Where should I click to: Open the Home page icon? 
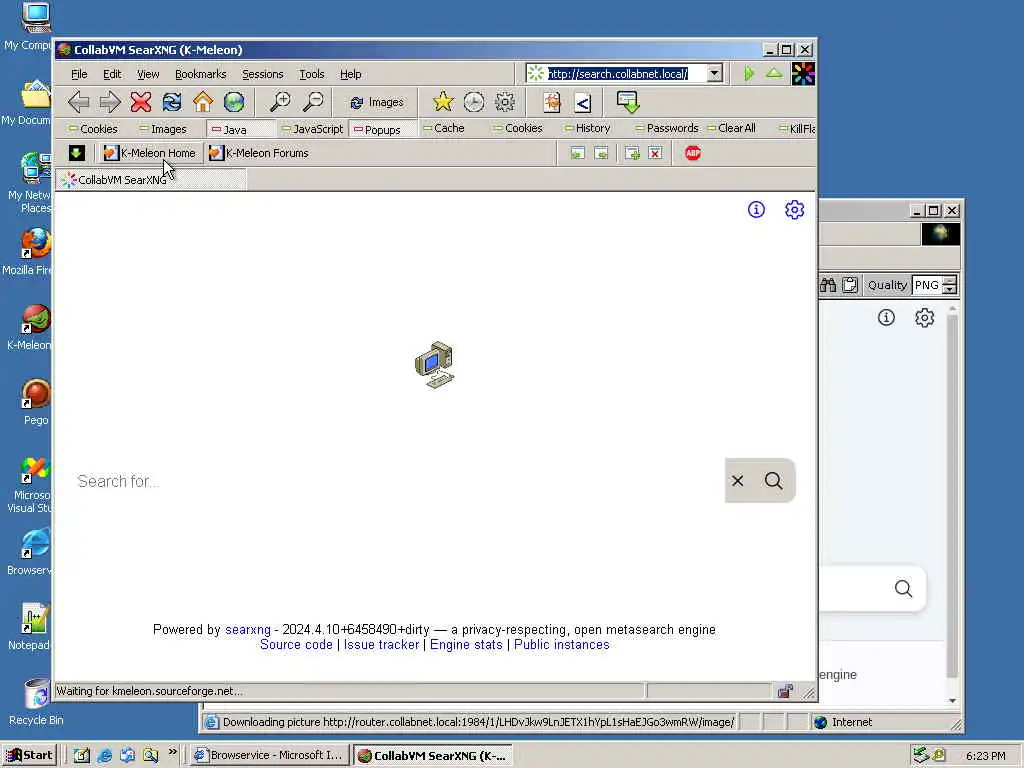coord(203,102)
